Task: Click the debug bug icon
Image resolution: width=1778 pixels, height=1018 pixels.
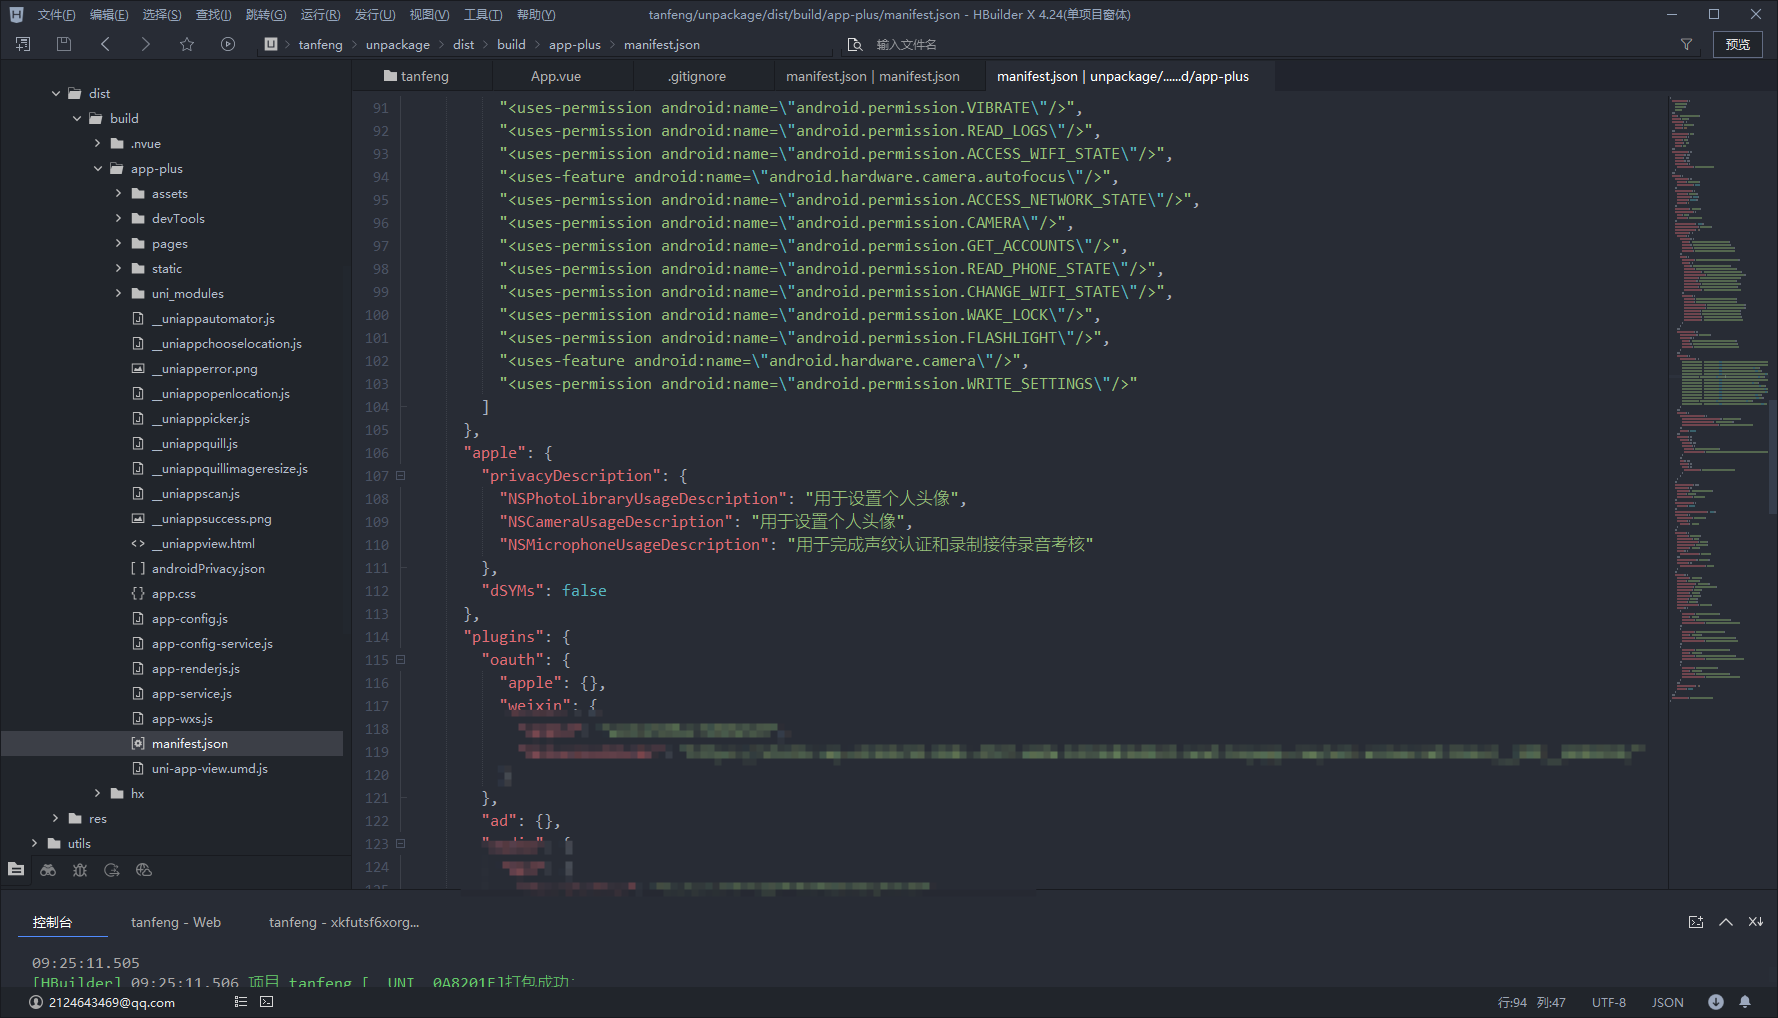Action: [x=80, y=870]
